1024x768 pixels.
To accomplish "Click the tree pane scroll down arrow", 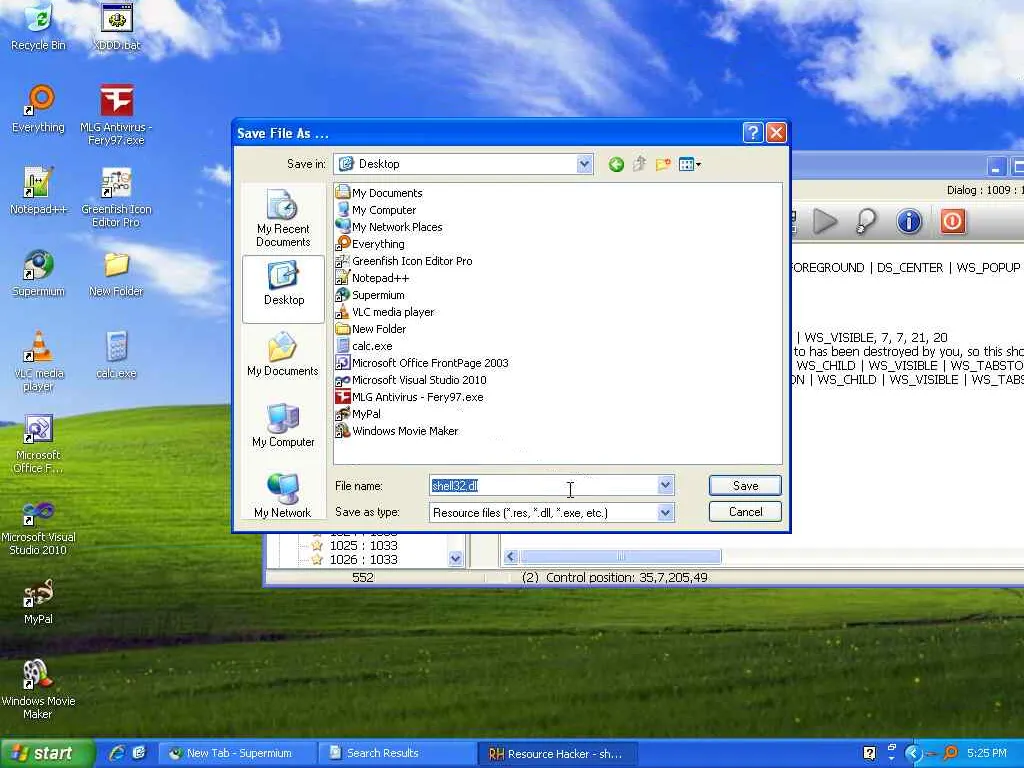I will [x=455, y=558].
